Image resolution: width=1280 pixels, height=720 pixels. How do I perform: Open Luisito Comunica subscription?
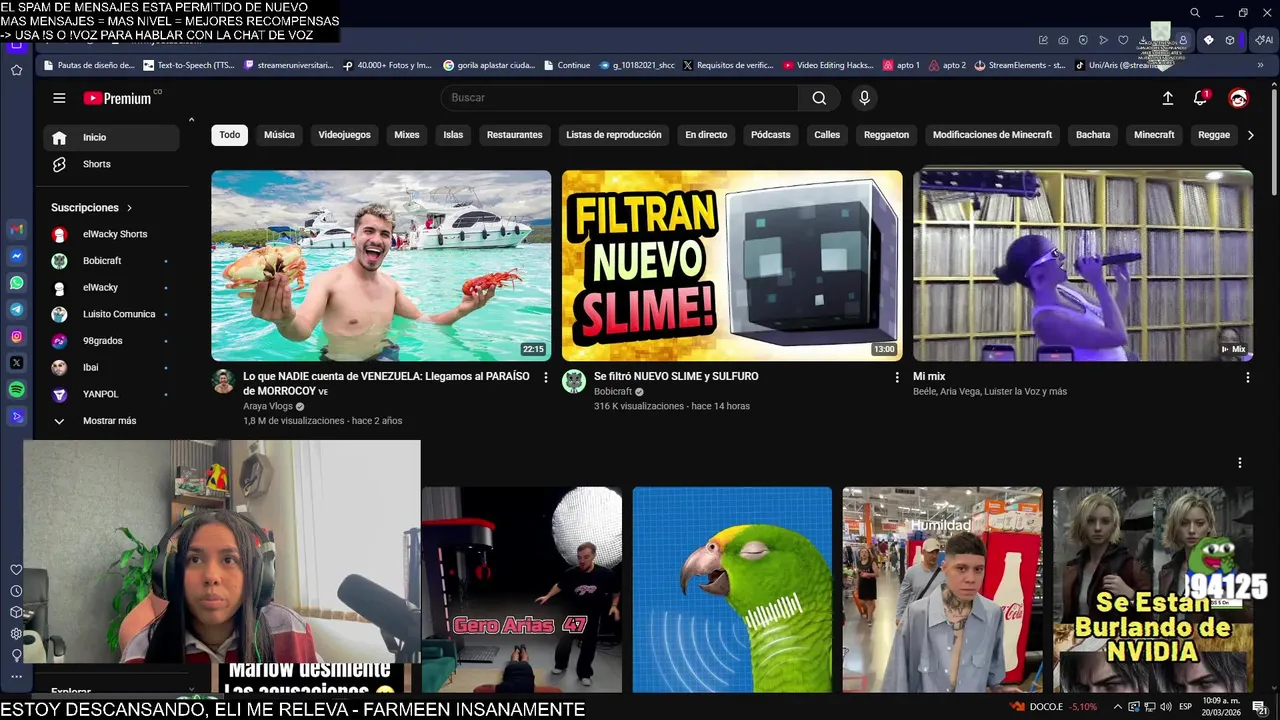(111, 314)
